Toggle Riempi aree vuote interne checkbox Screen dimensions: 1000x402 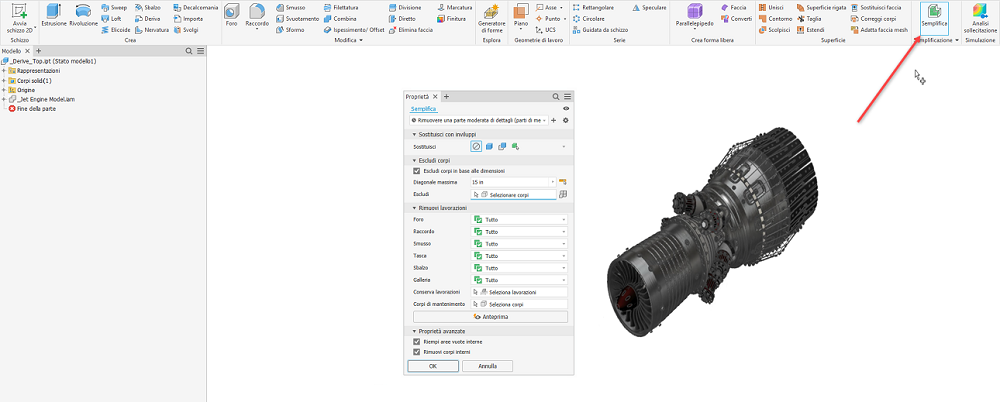417,342
